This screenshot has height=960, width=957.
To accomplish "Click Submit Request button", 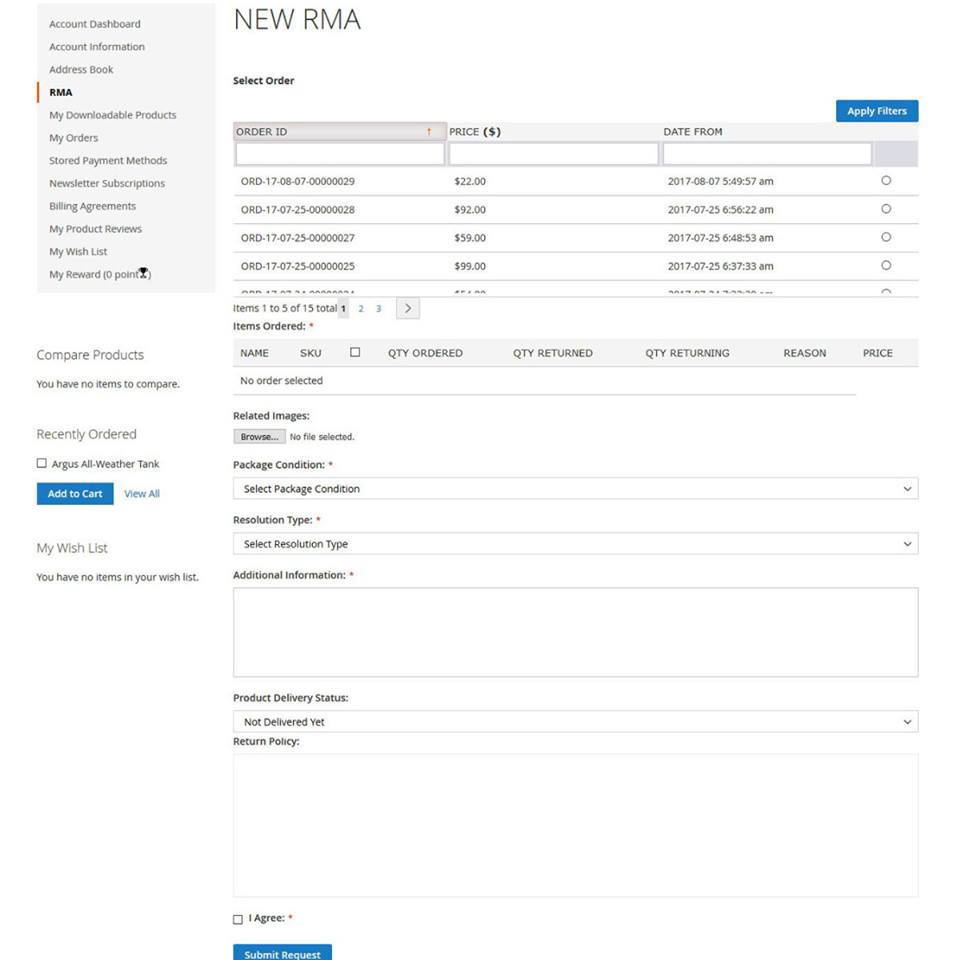I will pos(282,953).
